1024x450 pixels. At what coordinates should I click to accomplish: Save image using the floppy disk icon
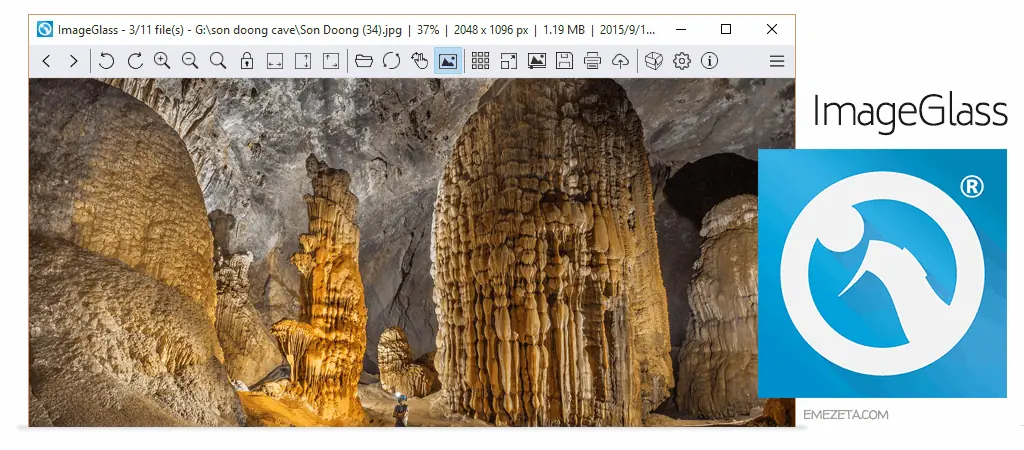pyautogui.click(x=564, y=61)
